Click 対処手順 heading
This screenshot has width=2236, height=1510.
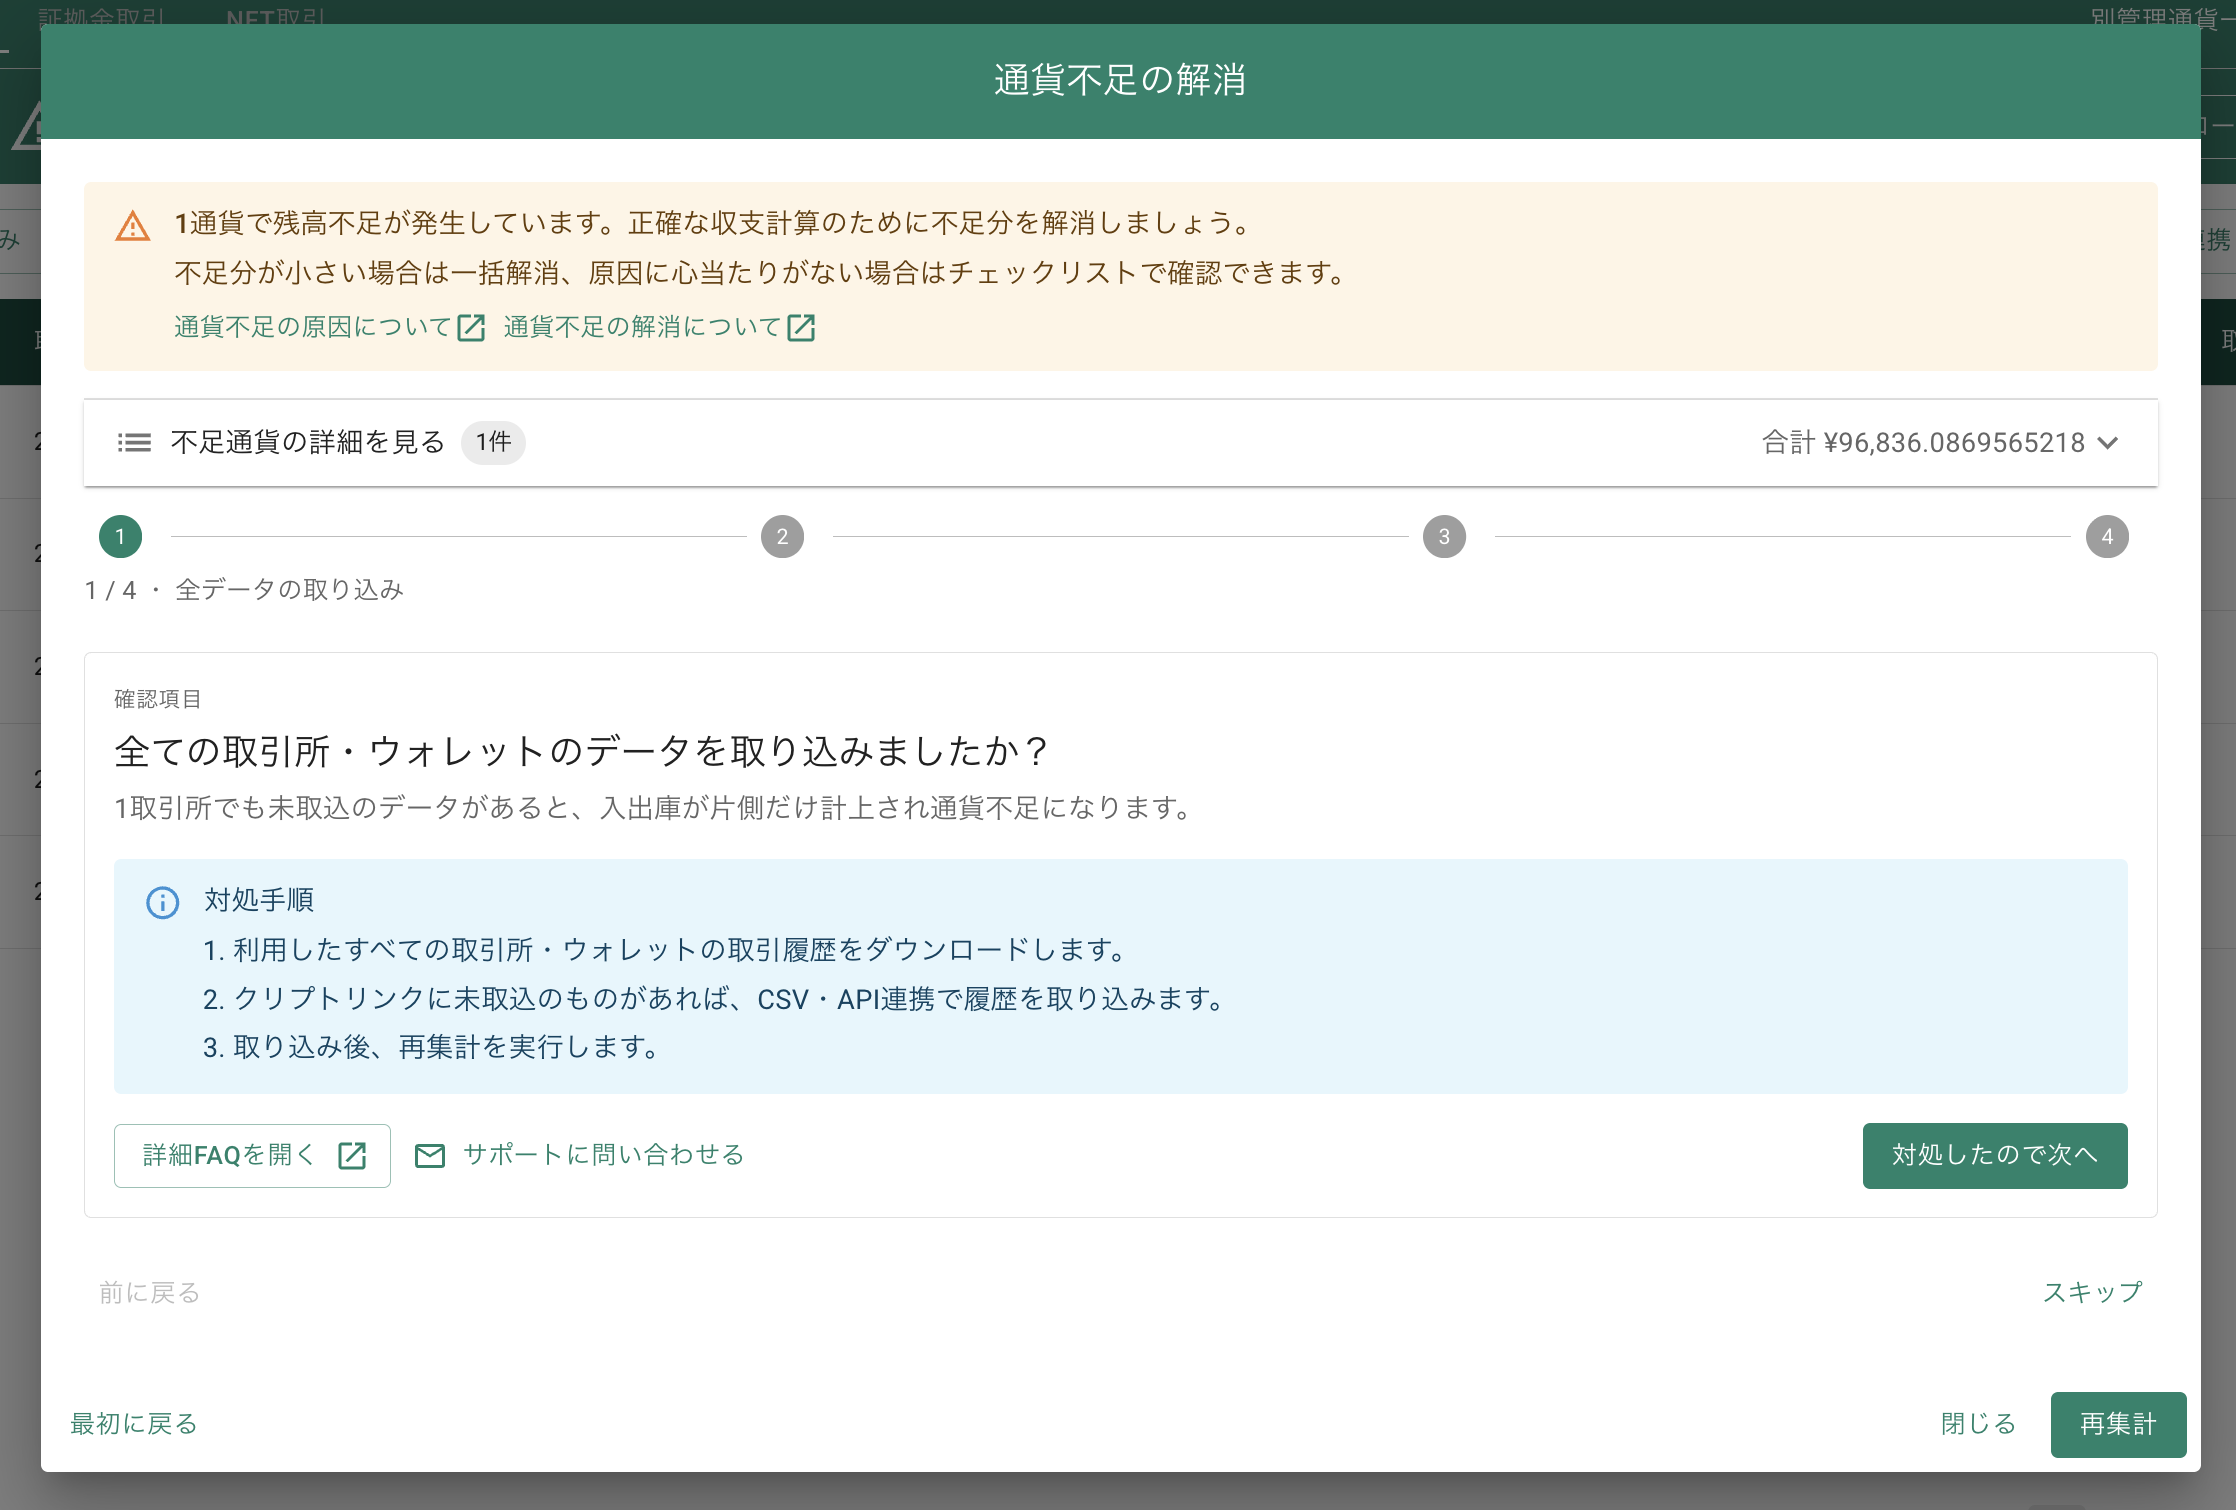pyautogui.click(x=259, y=900)
